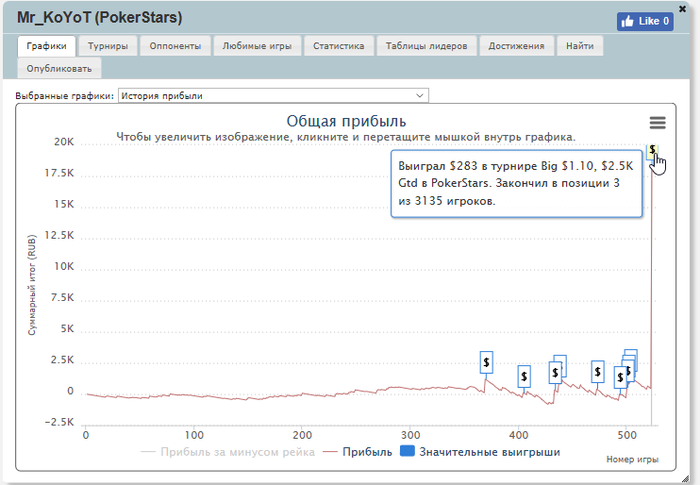Expand the История прибыли dropdown
The height and width of the screenshot is (485, 700).
pos(273,96)
